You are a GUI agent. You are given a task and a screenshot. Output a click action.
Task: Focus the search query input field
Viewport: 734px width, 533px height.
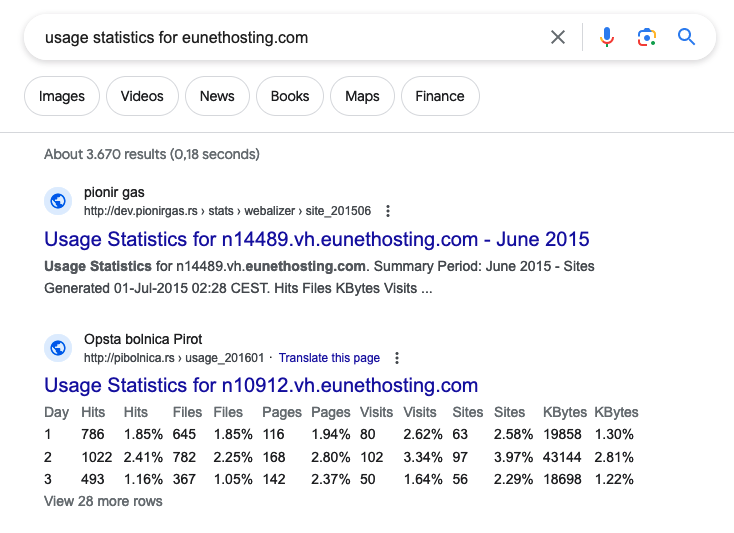(290, 37)
